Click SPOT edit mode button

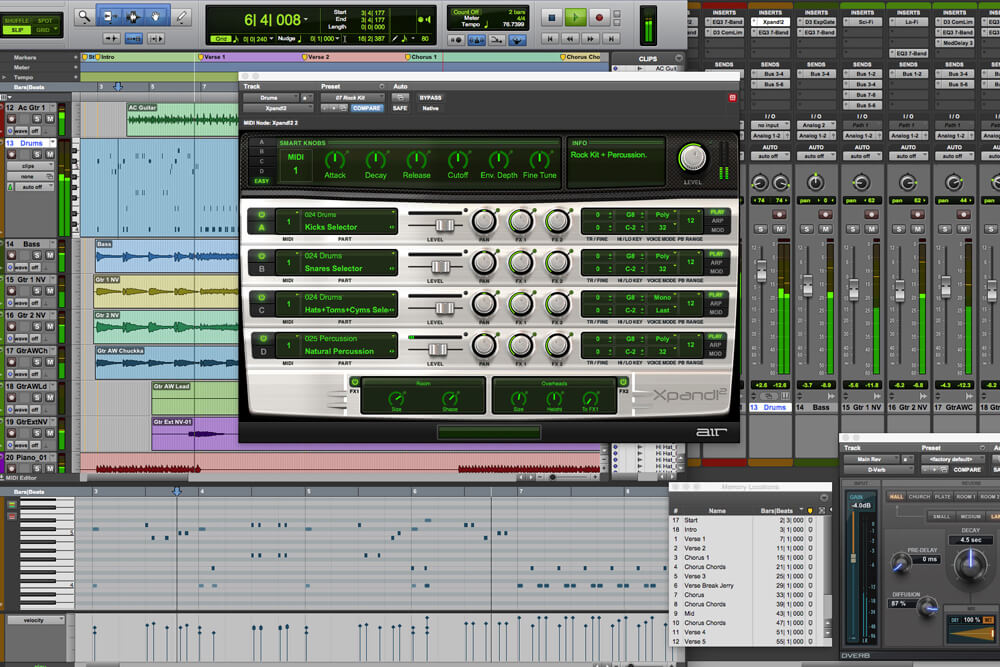pyautogui.click(x=45, y=21)
